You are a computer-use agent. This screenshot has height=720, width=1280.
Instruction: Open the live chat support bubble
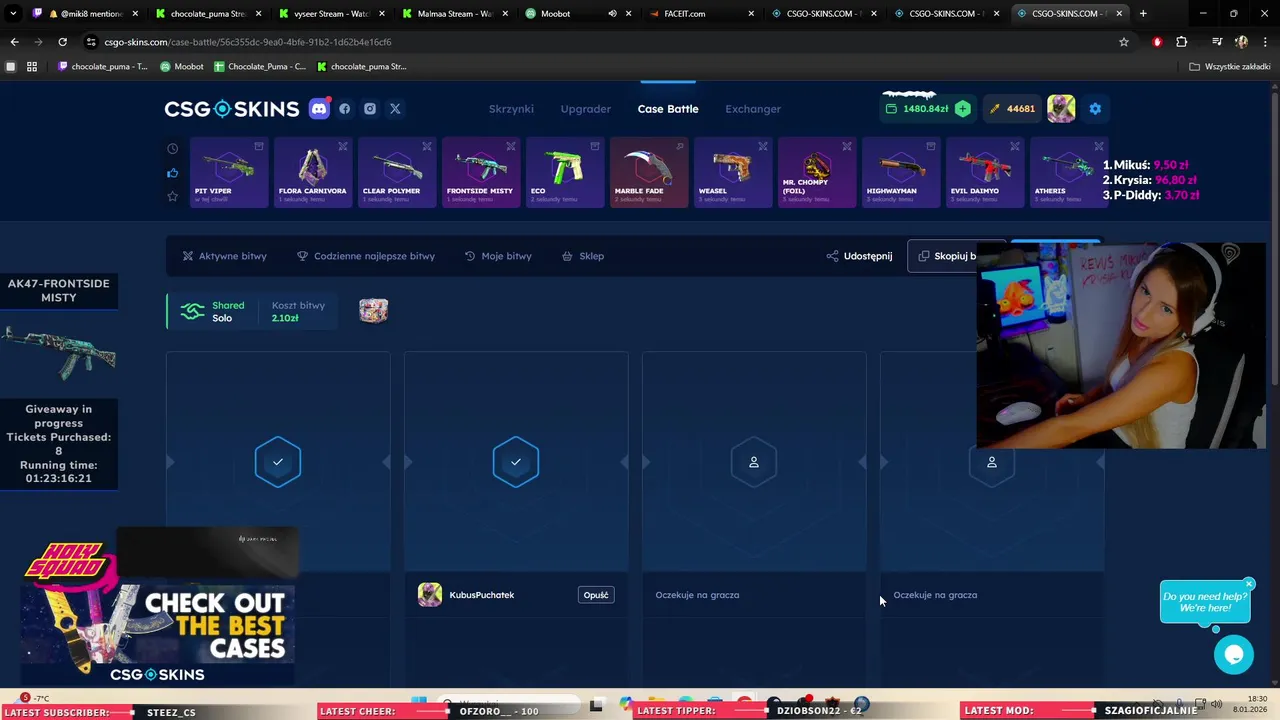[x=1234, y=655]
